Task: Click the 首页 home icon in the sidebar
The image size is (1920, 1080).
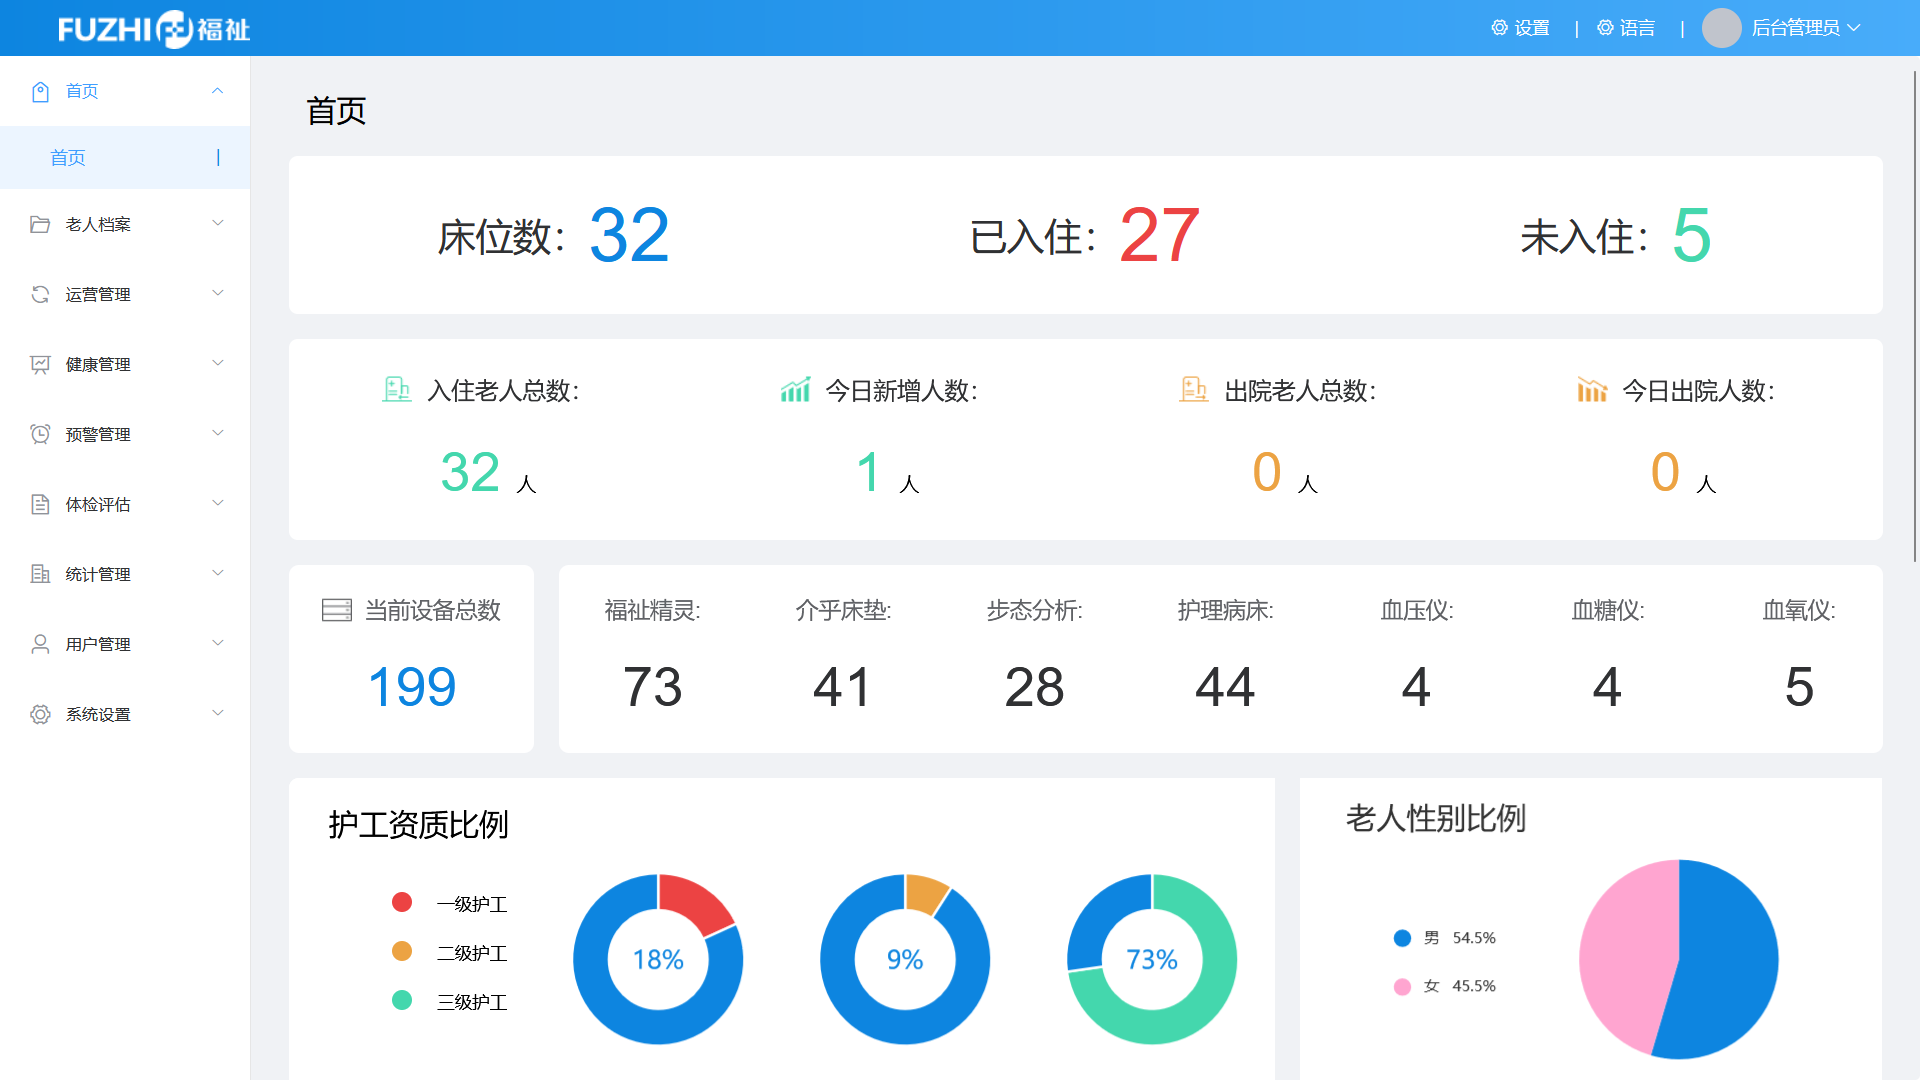Action: [x=40, y=91]
